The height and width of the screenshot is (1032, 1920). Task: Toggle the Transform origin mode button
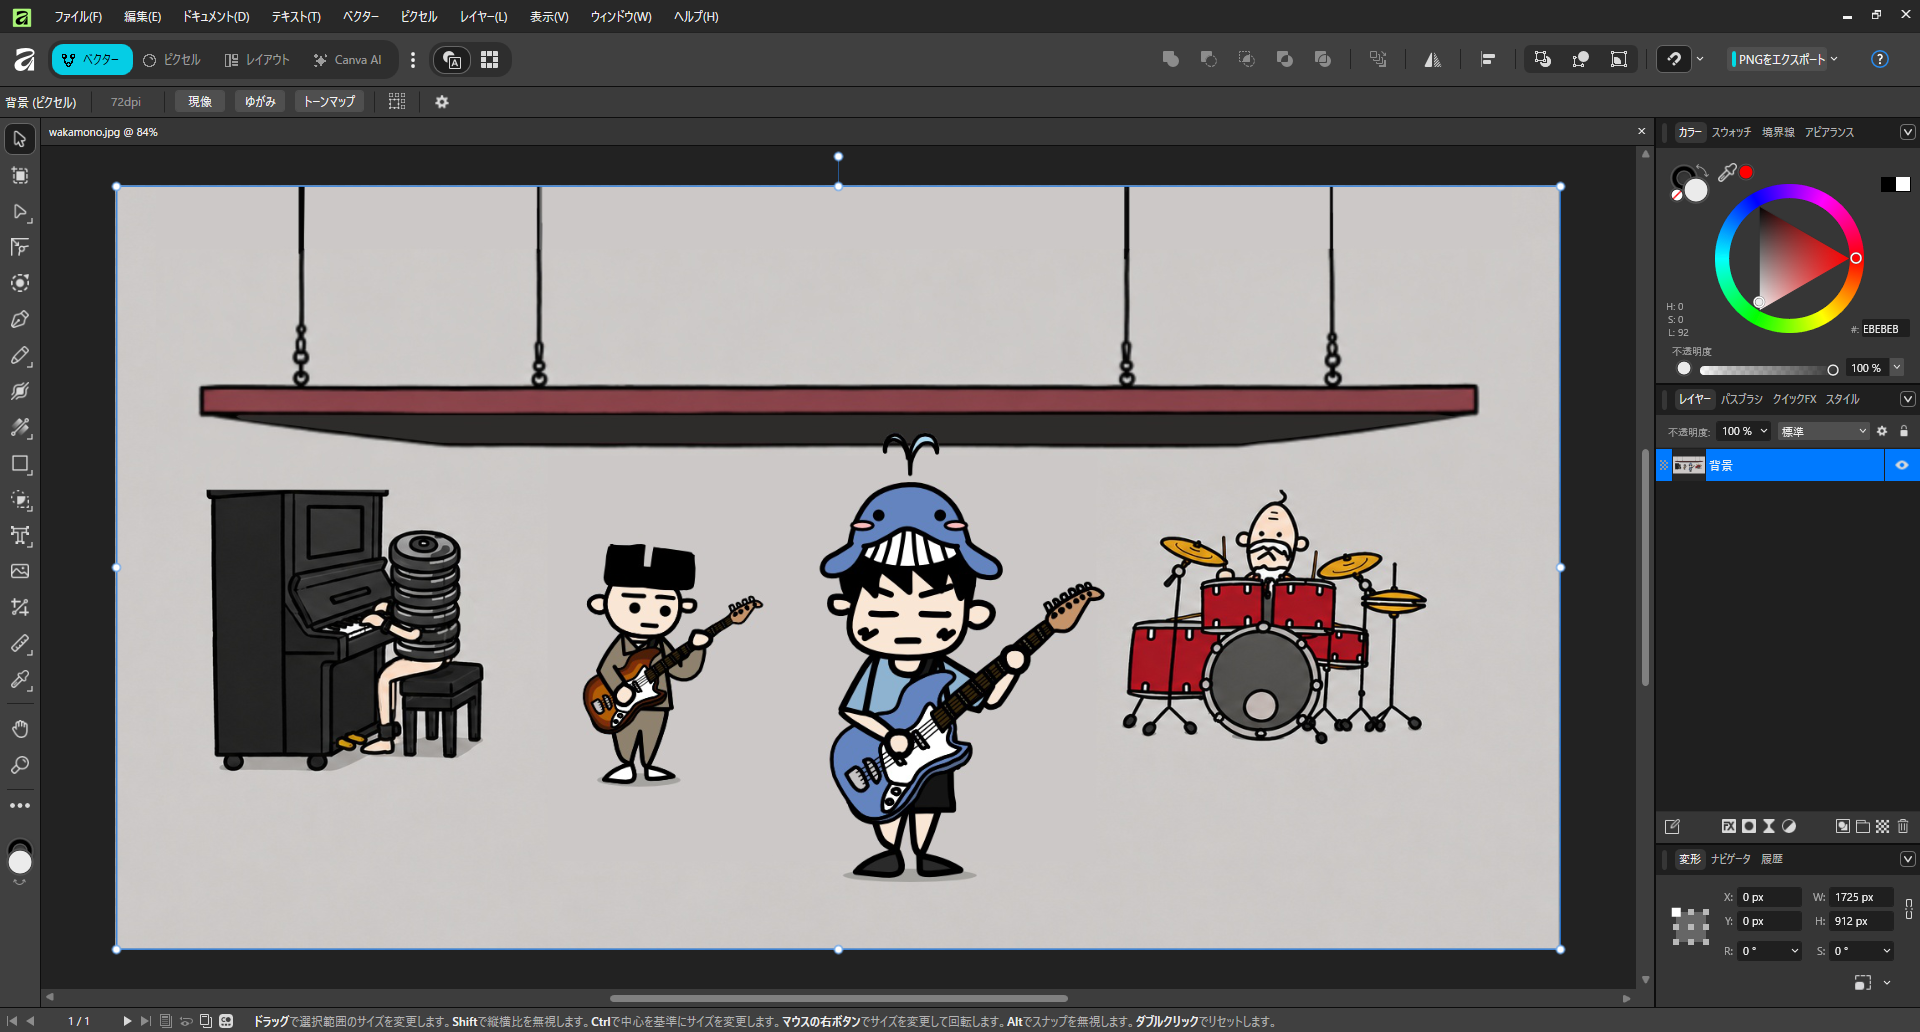click(x=1580, y=59)
